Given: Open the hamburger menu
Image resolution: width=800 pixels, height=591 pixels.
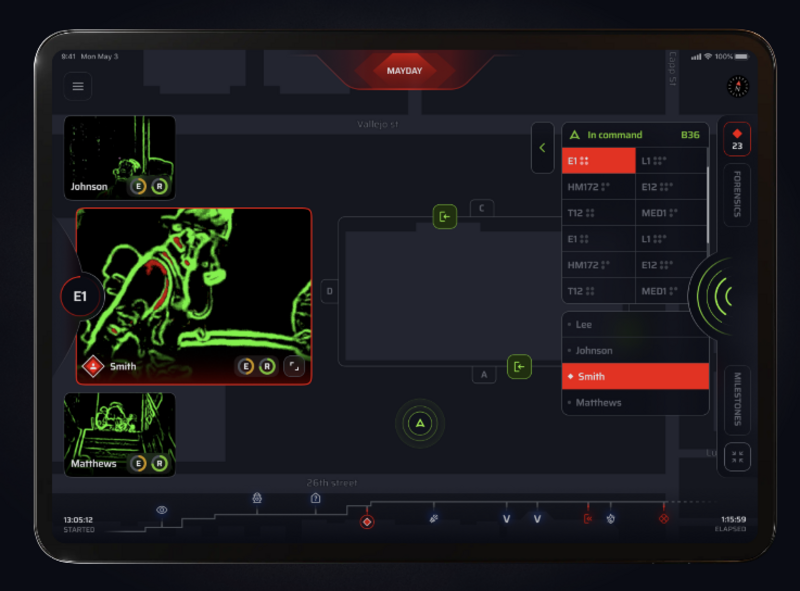Looking at the screenshot, I should tap(77, 87).
